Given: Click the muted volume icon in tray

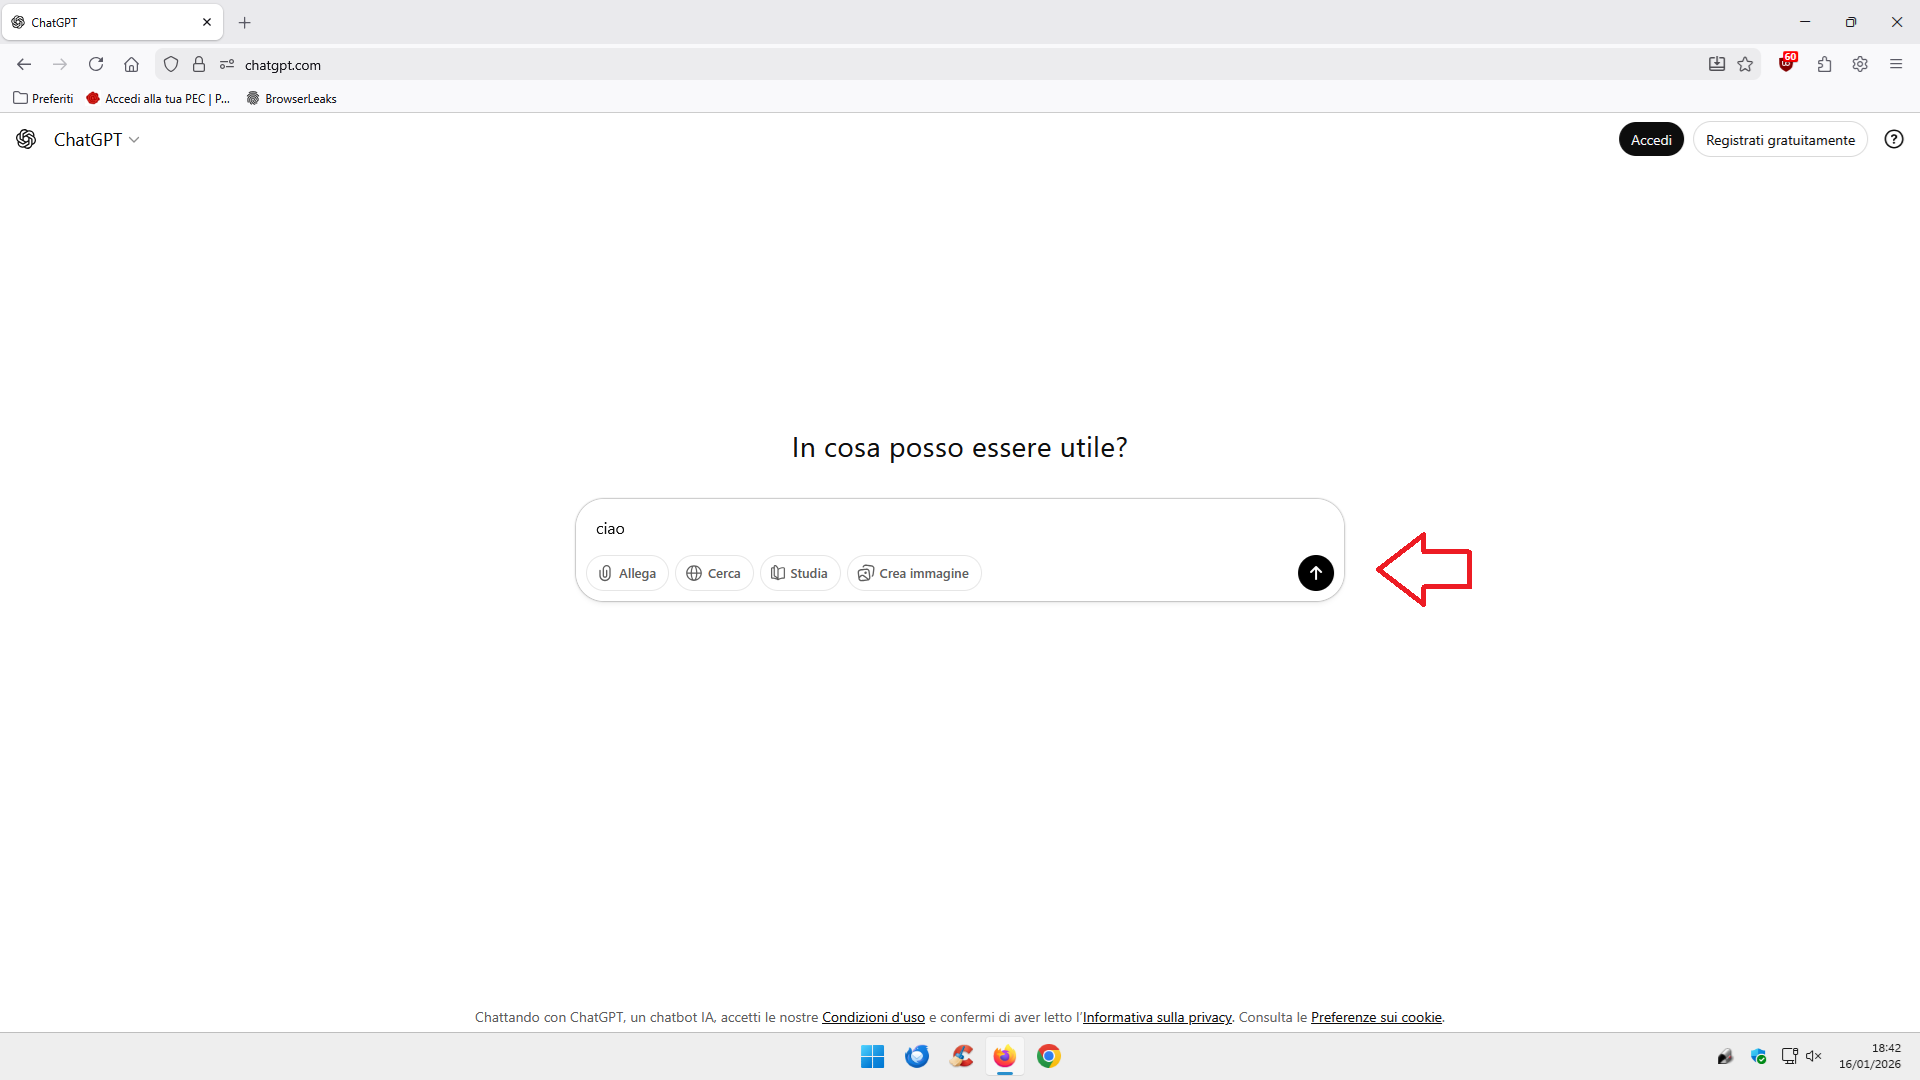Looking at the screenshot, I should point(1813,1056).
